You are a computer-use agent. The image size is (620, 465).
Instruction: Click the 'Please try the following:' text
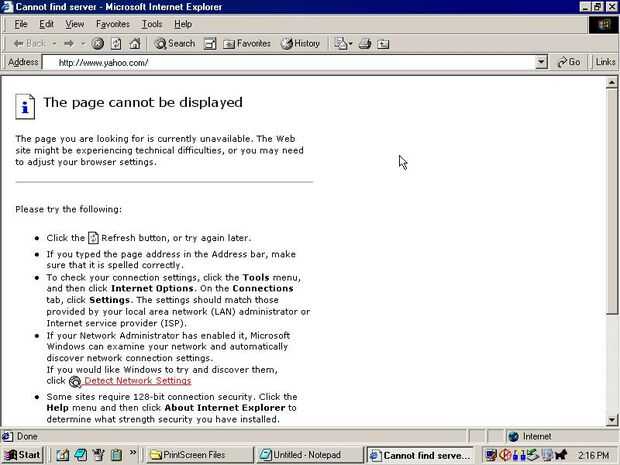[x=68, y=209]
